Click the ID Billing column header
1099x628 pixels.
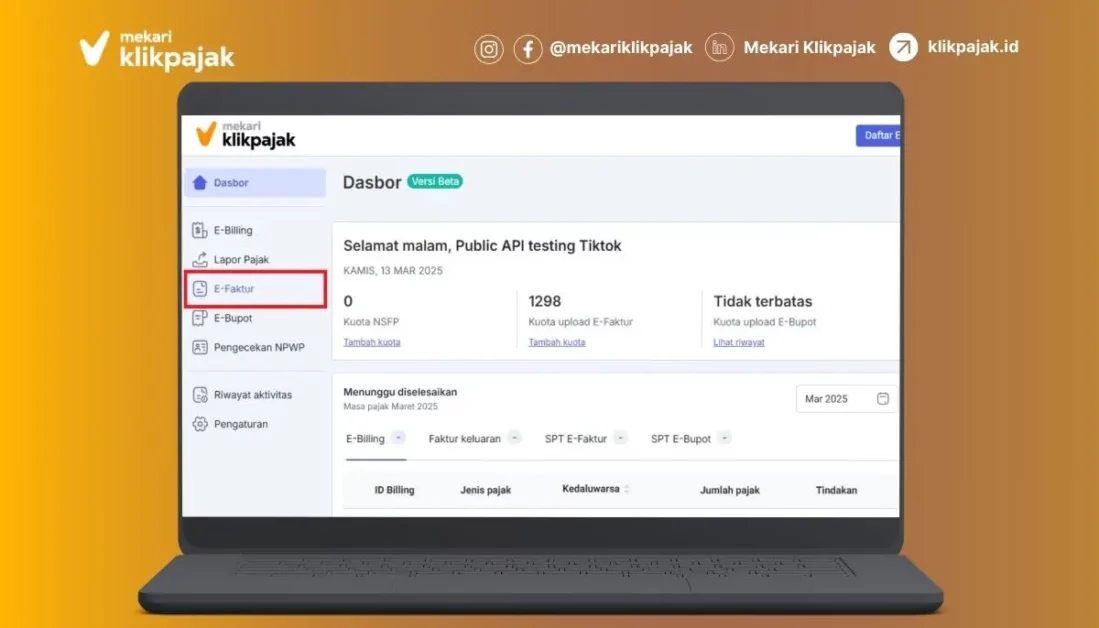point(394,490)
